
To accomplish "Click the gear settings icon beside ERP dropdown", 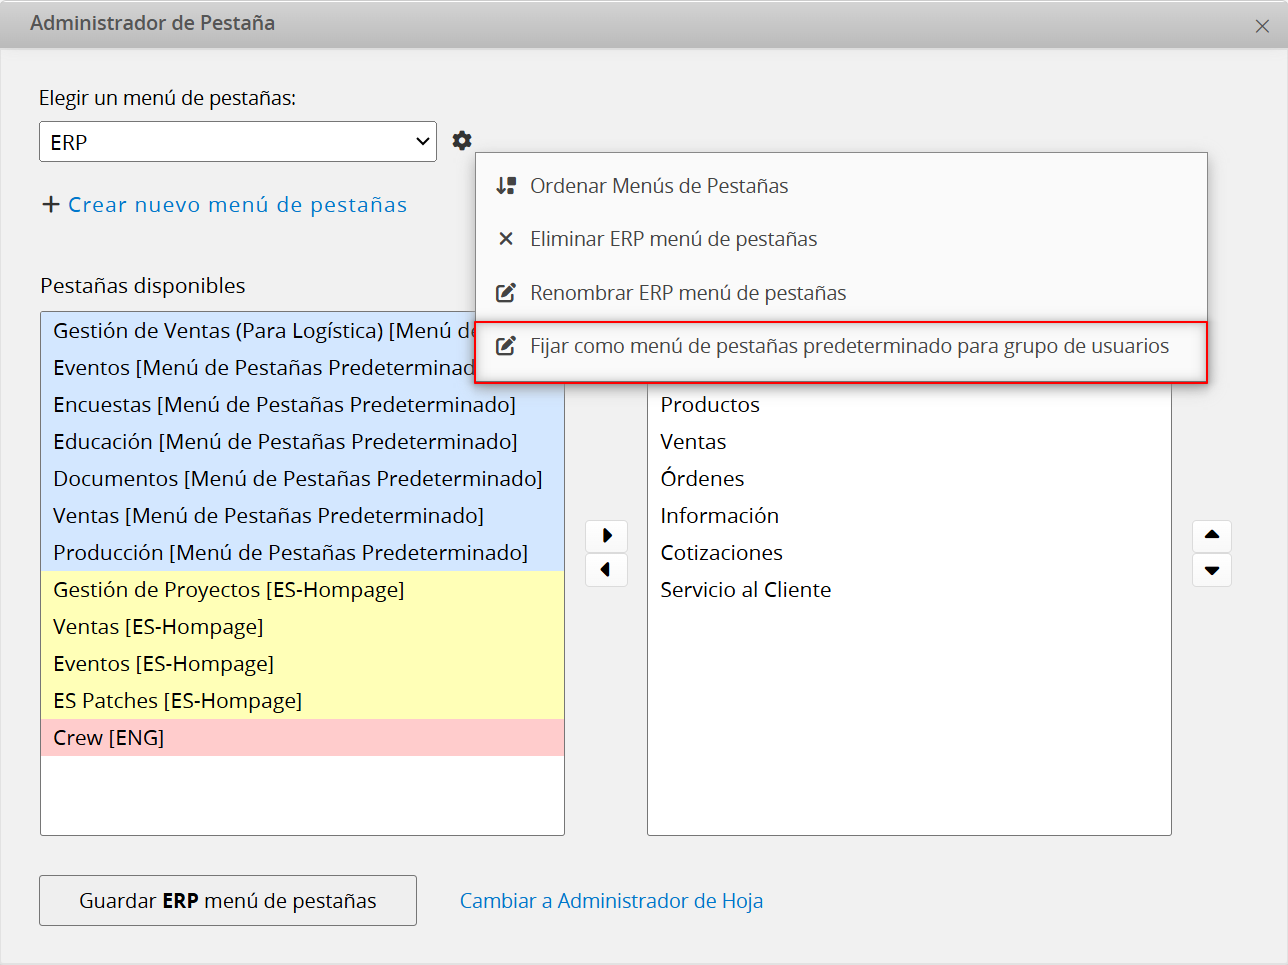I will click(x=461, y=141).
